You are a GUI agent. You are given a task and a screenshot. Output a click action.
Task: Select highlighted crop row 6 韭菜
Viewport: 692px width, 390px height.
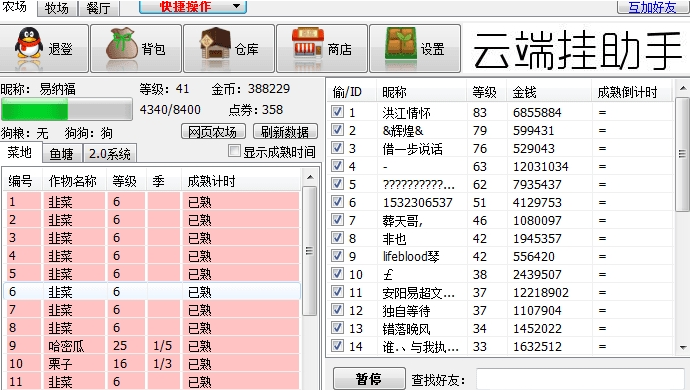[x=152, y=292]
